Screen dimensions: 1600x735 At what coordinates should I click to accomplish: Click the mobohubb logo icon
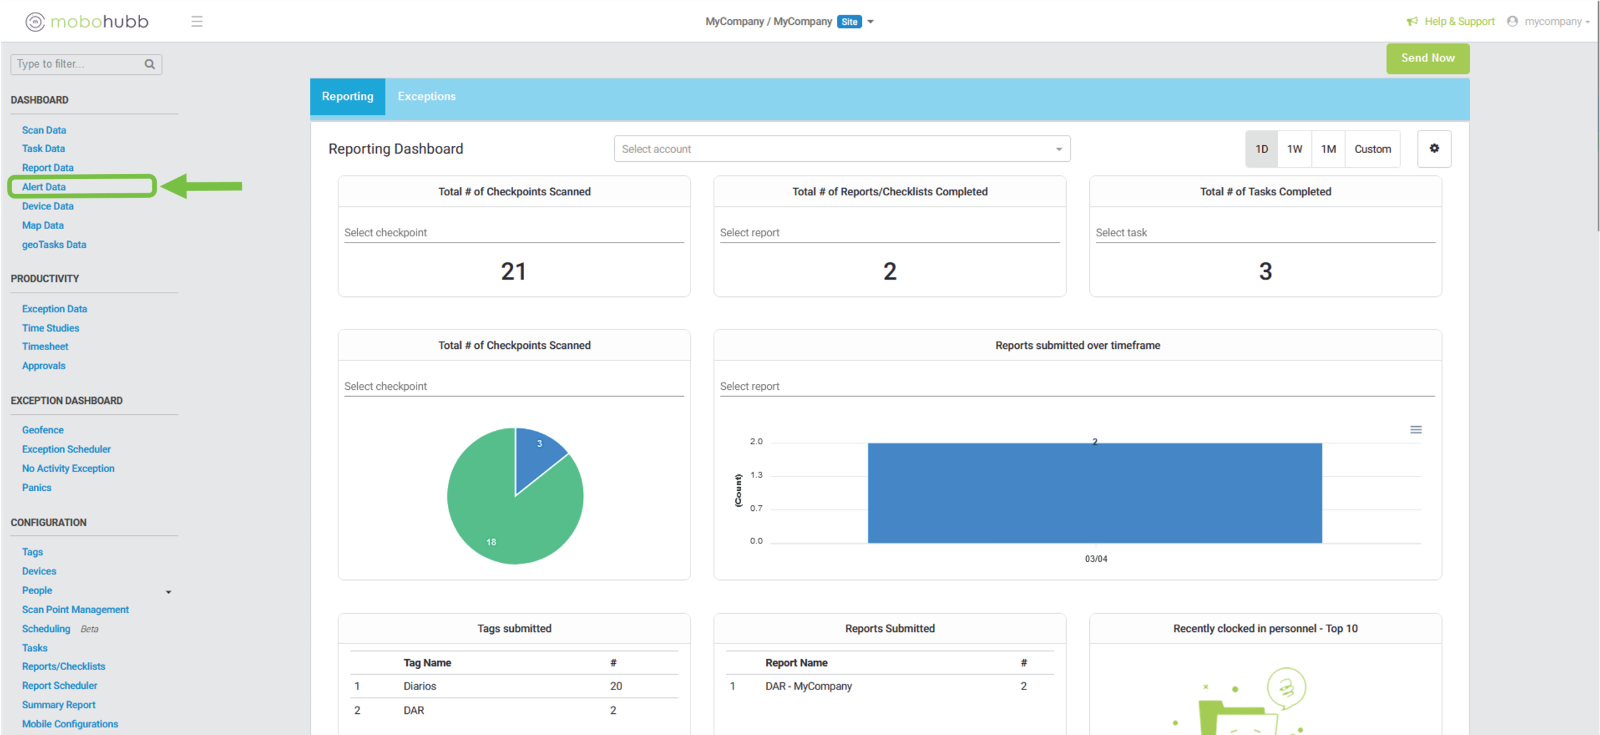click(x=35, y=21)
